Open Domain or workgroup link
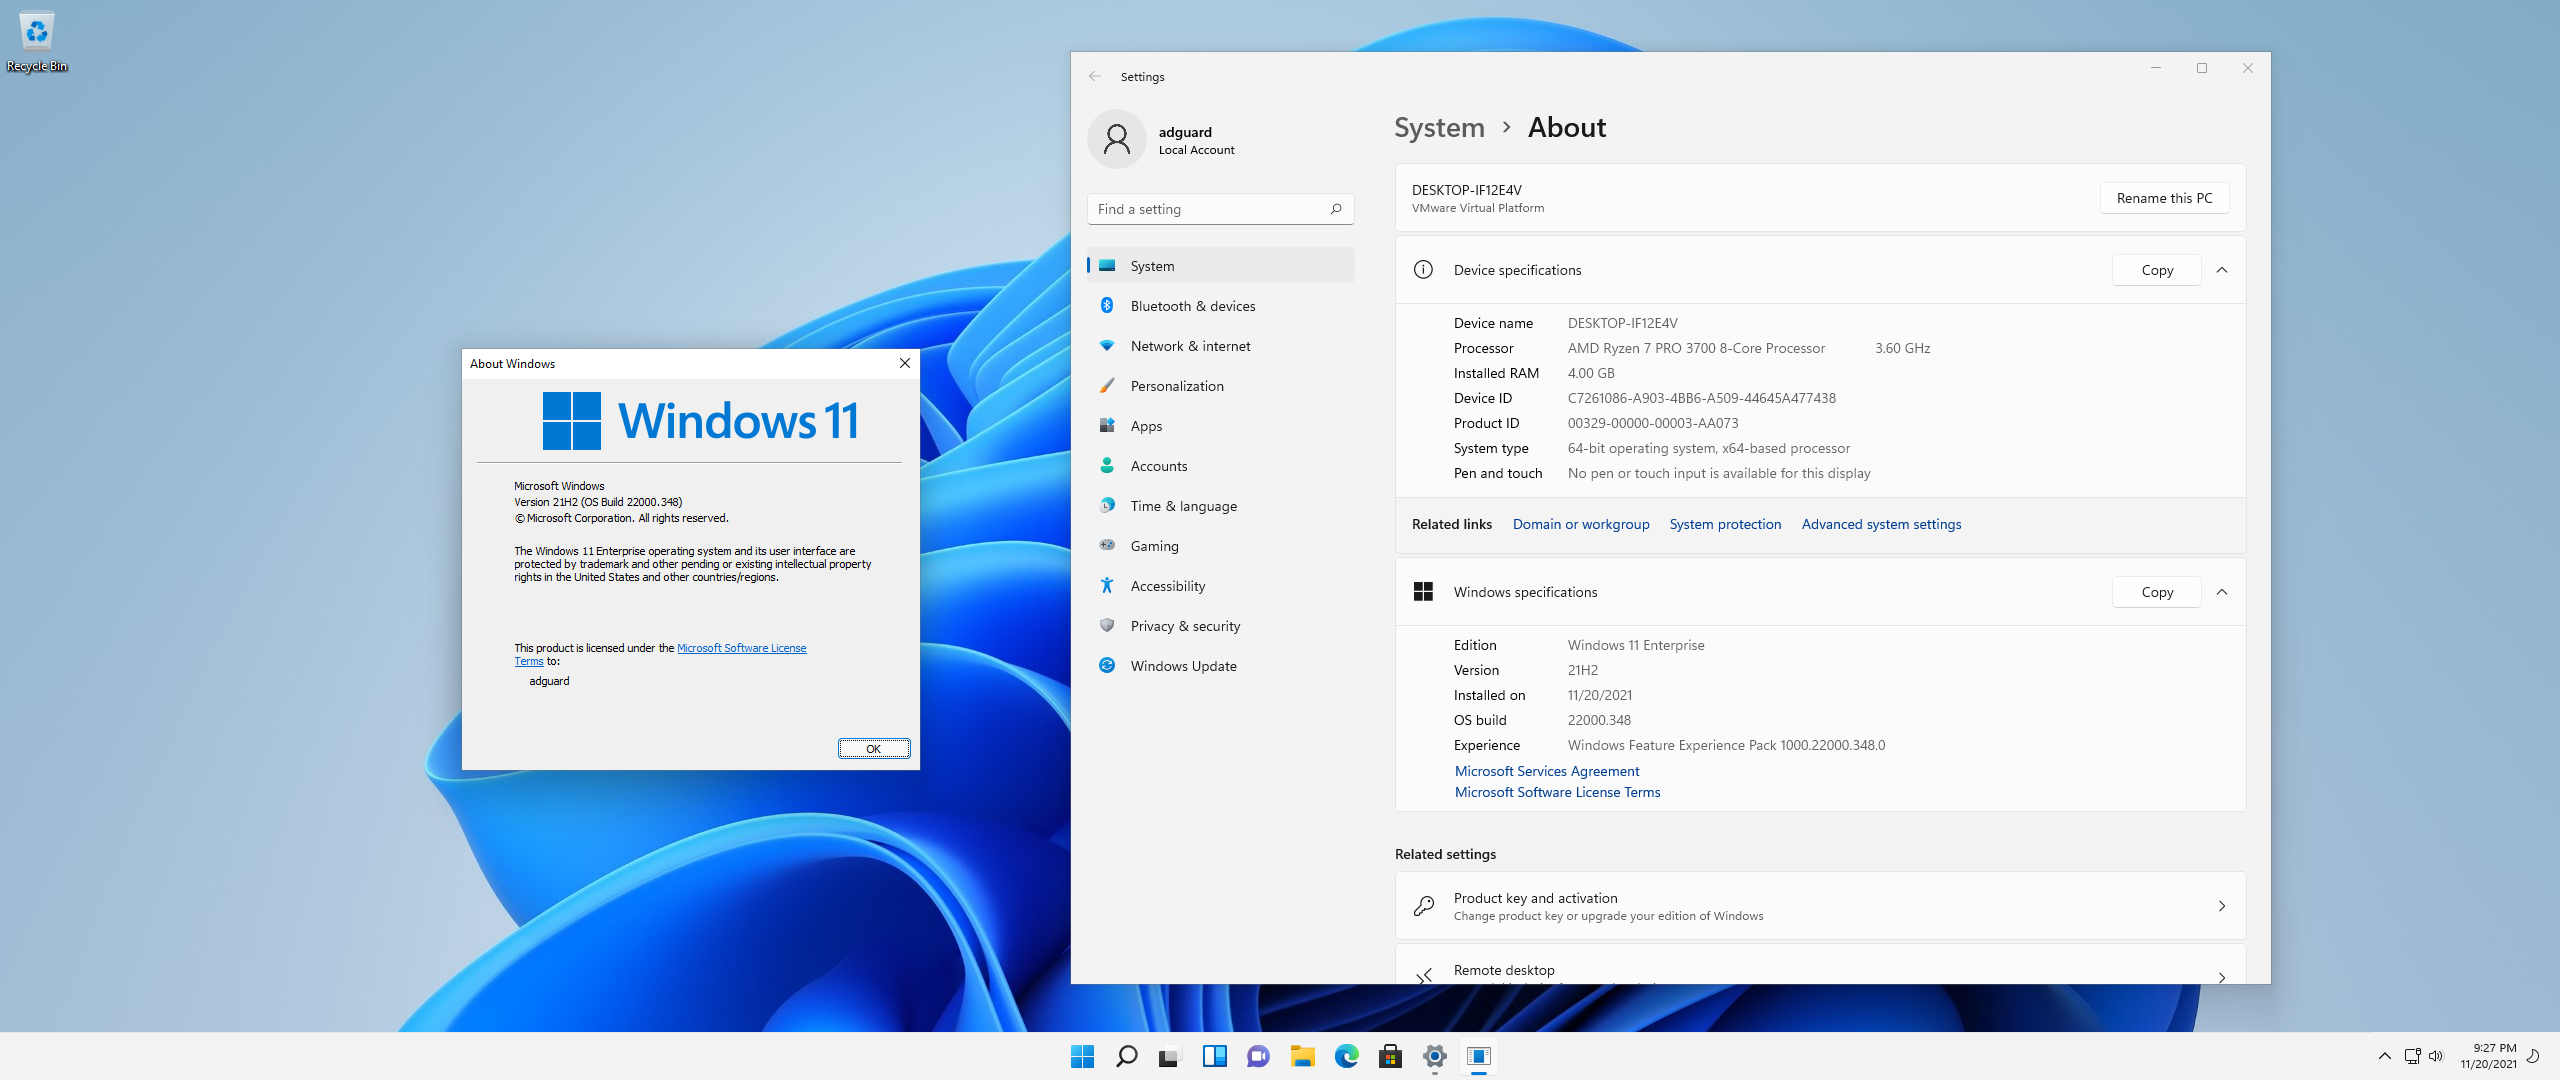This screenshot has height=1080, width=2560. [1581, 524]
